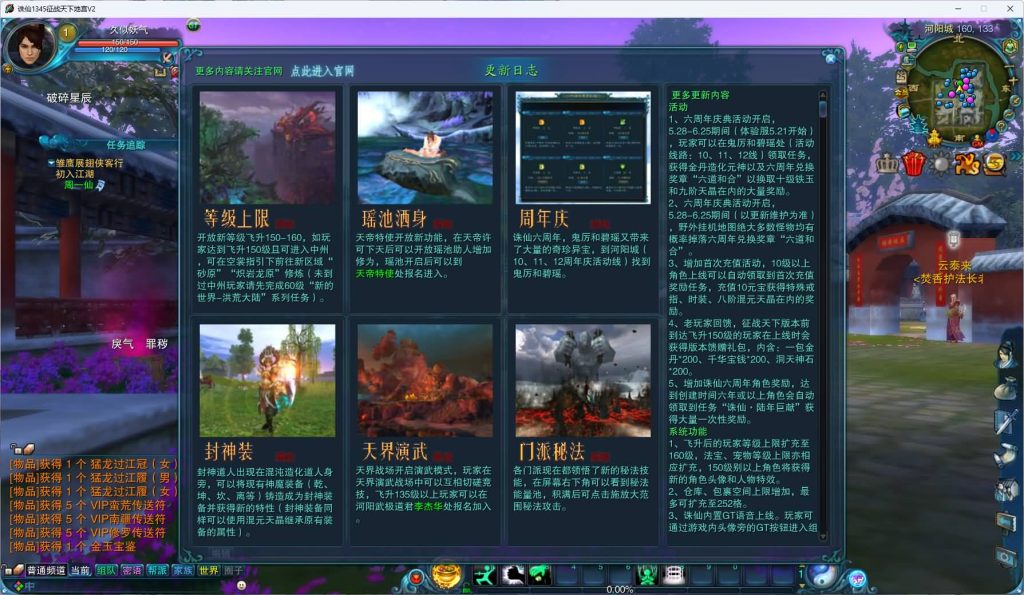Collapse the minimap with its side arrow button
Viewport: 1024px width, 595px height.
pos(1016,100)
